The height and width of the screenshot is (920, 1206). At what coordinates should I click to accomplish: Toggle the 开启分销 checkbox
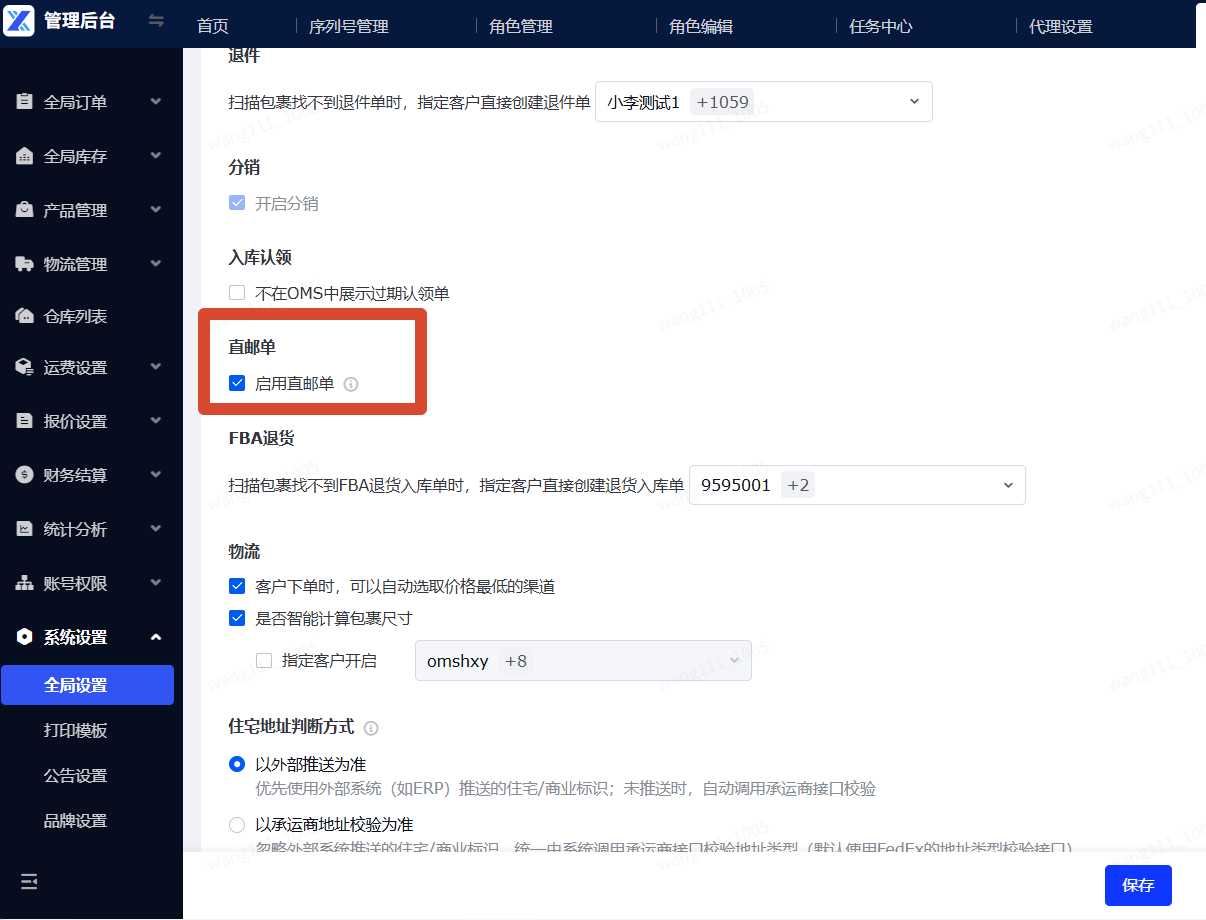point(237,203)
